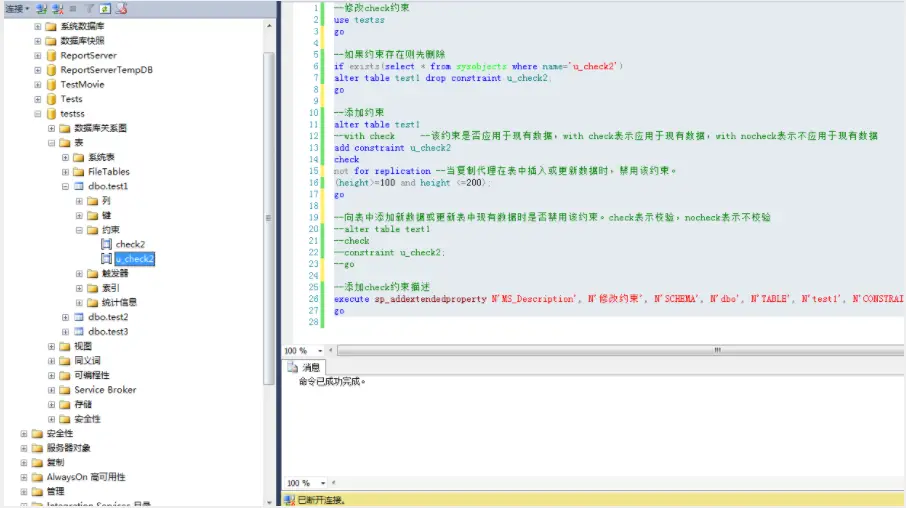Expand the Tests database

click(38, 99)
